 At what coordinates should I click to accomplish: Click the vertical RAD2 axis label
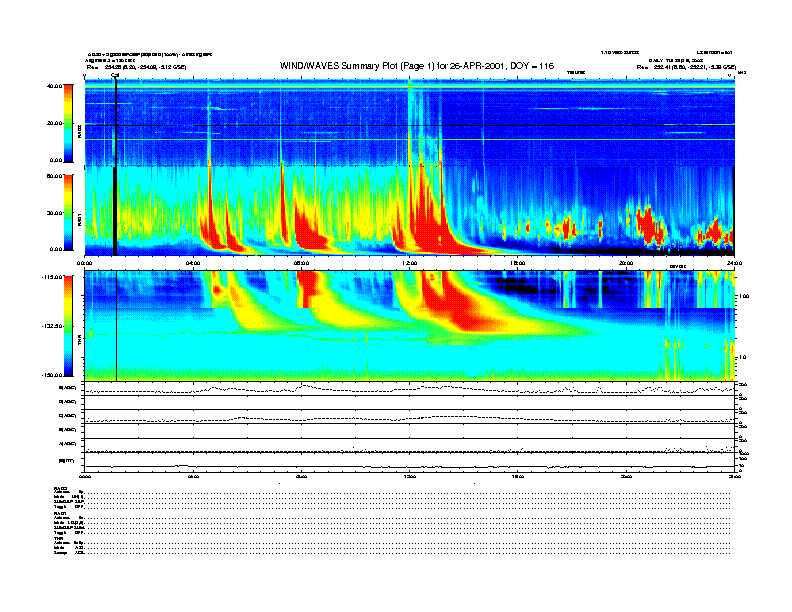pos(80,131)
